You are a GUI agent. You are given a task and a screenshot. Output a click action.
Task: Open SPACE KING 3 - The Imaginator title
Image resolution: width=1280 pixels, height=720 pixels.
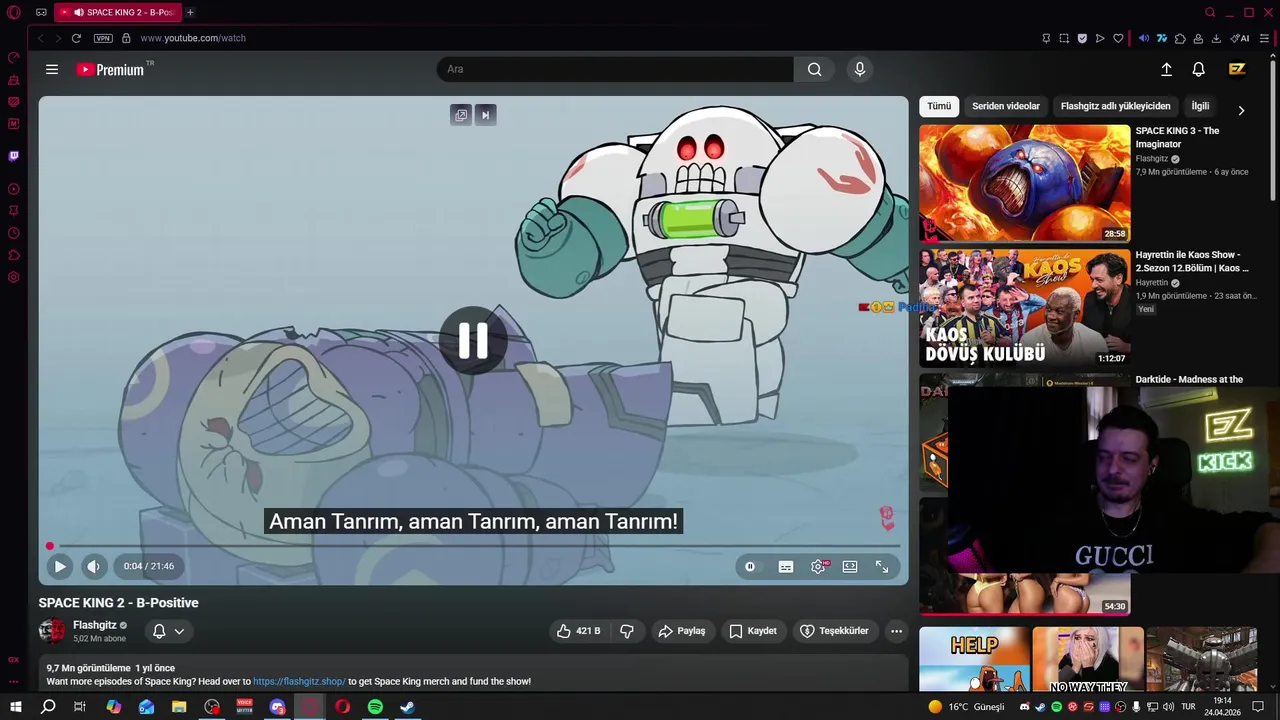click(1177, 137)
